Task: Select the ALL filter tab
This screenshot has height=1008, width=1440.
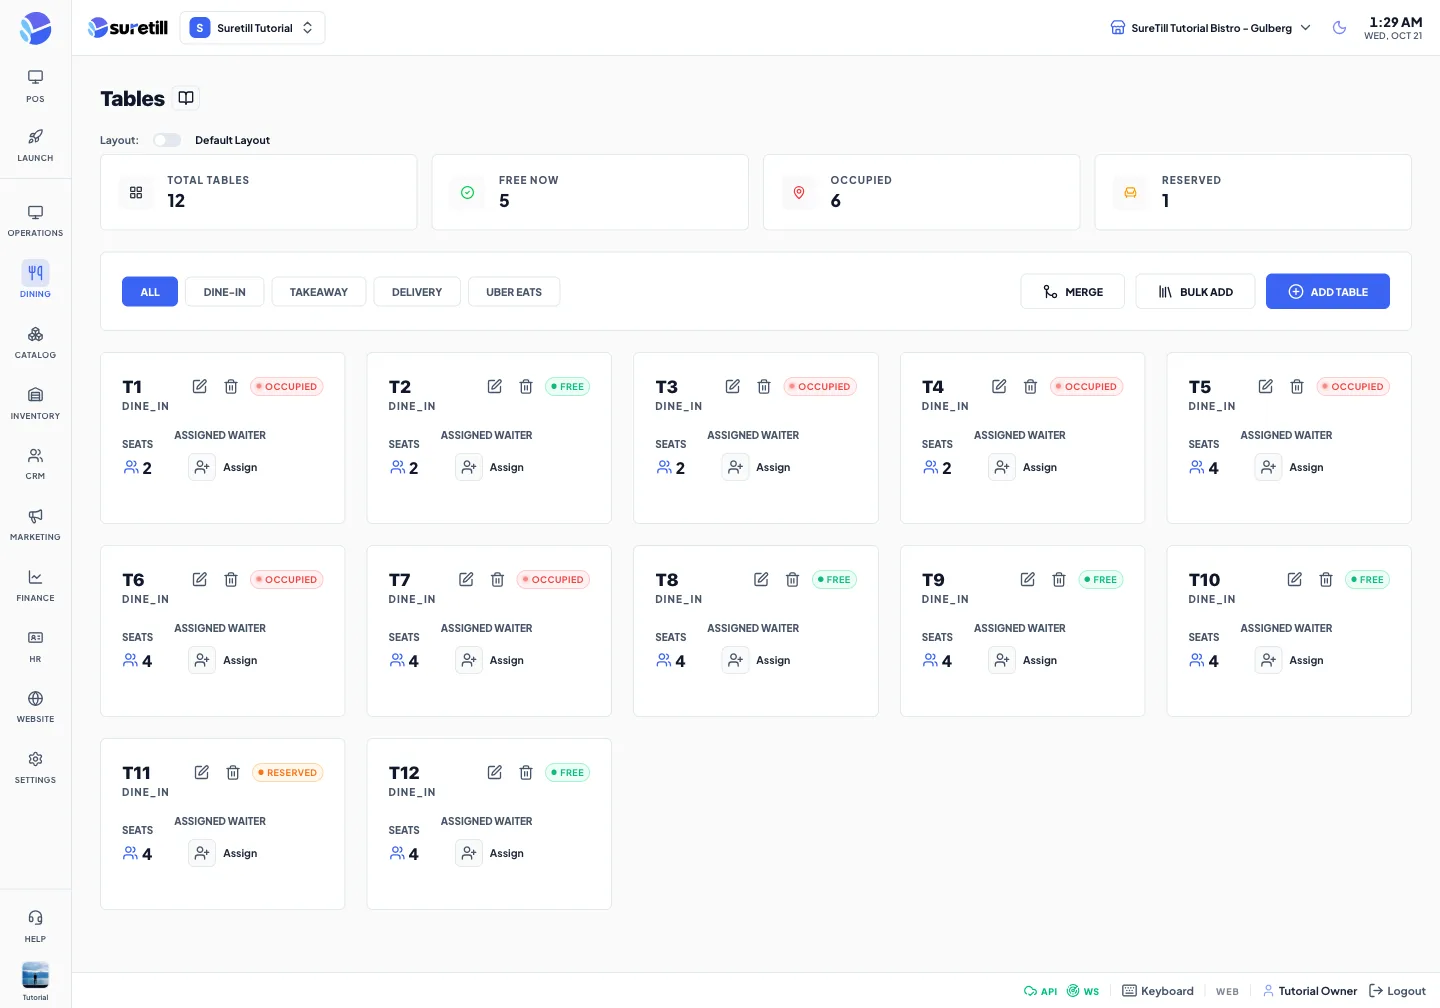Action: coord(150,292)
